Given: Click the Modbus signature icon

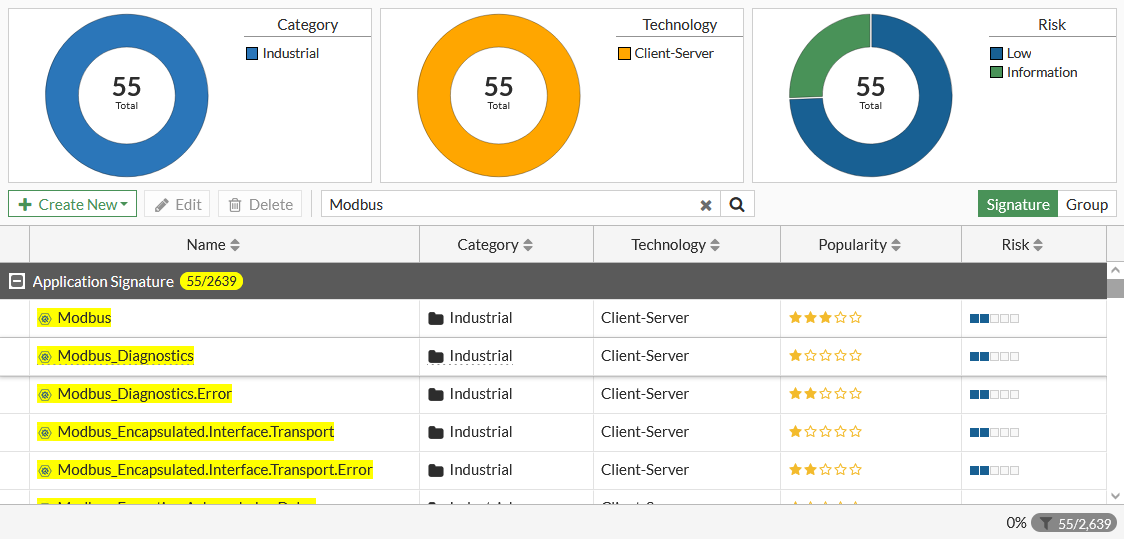Looking at the screenshot, I should click(44, 318).
